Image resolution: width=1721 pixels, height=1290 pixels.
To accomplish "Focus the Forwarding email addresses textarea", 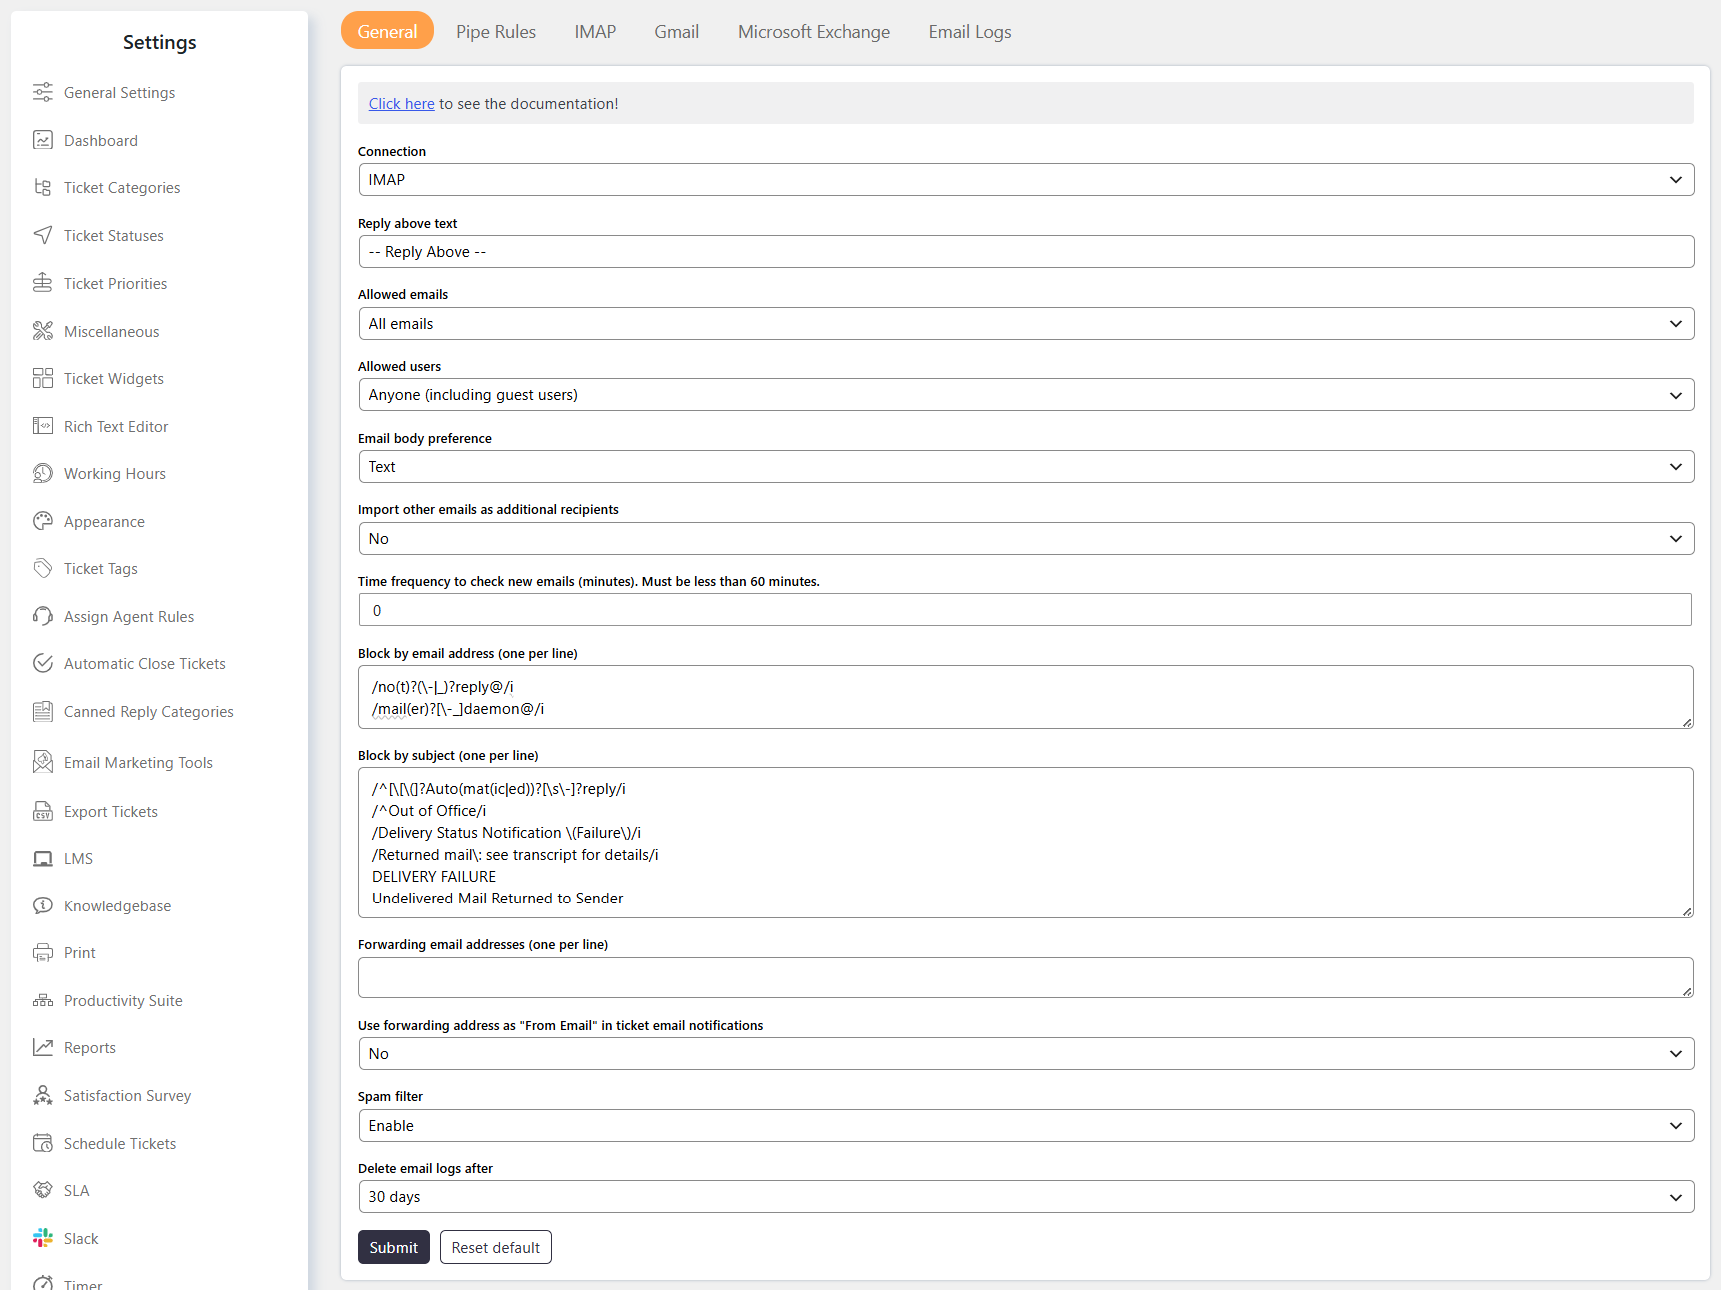I will pos(1026,978).
